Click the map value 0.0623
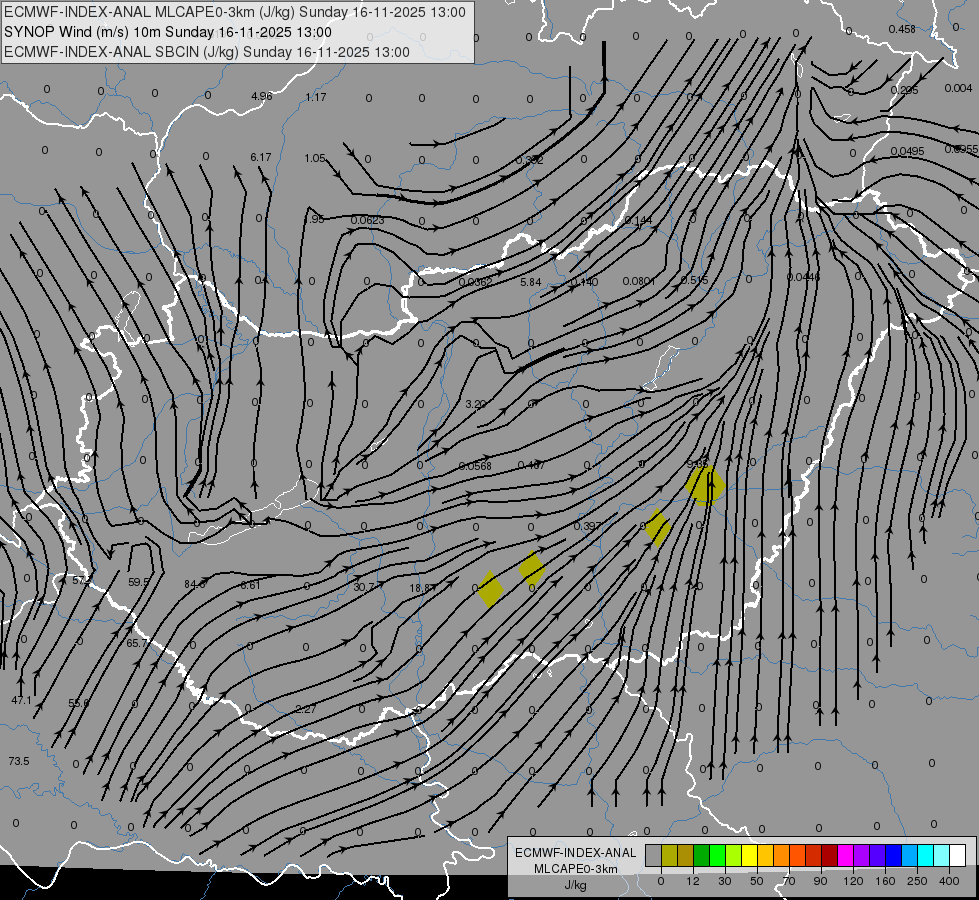This screenshot has width=979, height=900. tap(368, 220)
